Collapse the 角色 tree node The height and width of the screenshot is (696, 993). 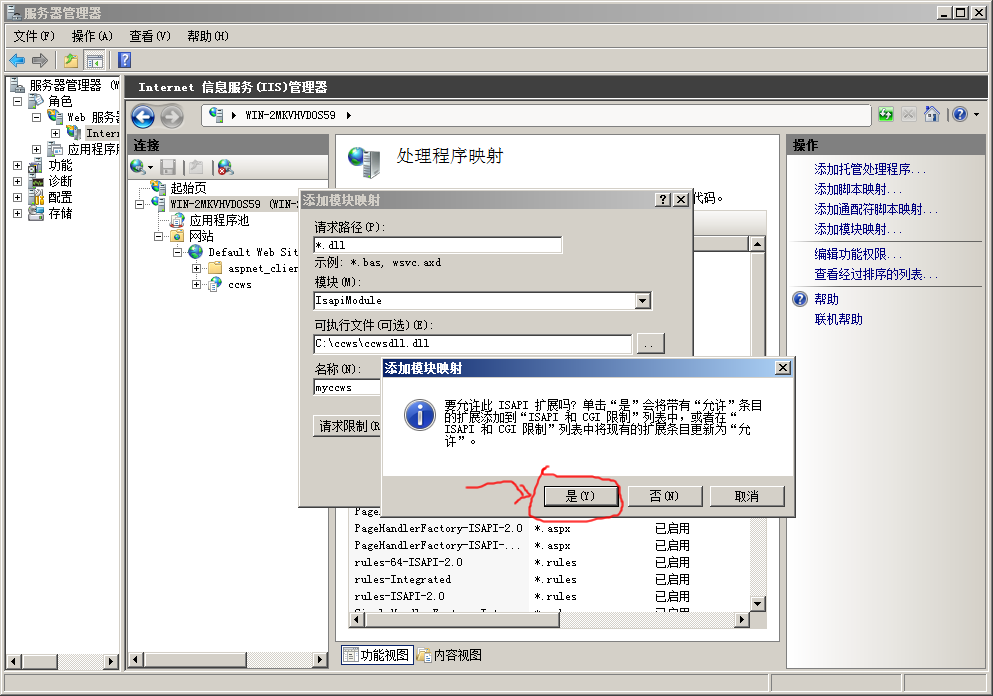click(17, 101)
